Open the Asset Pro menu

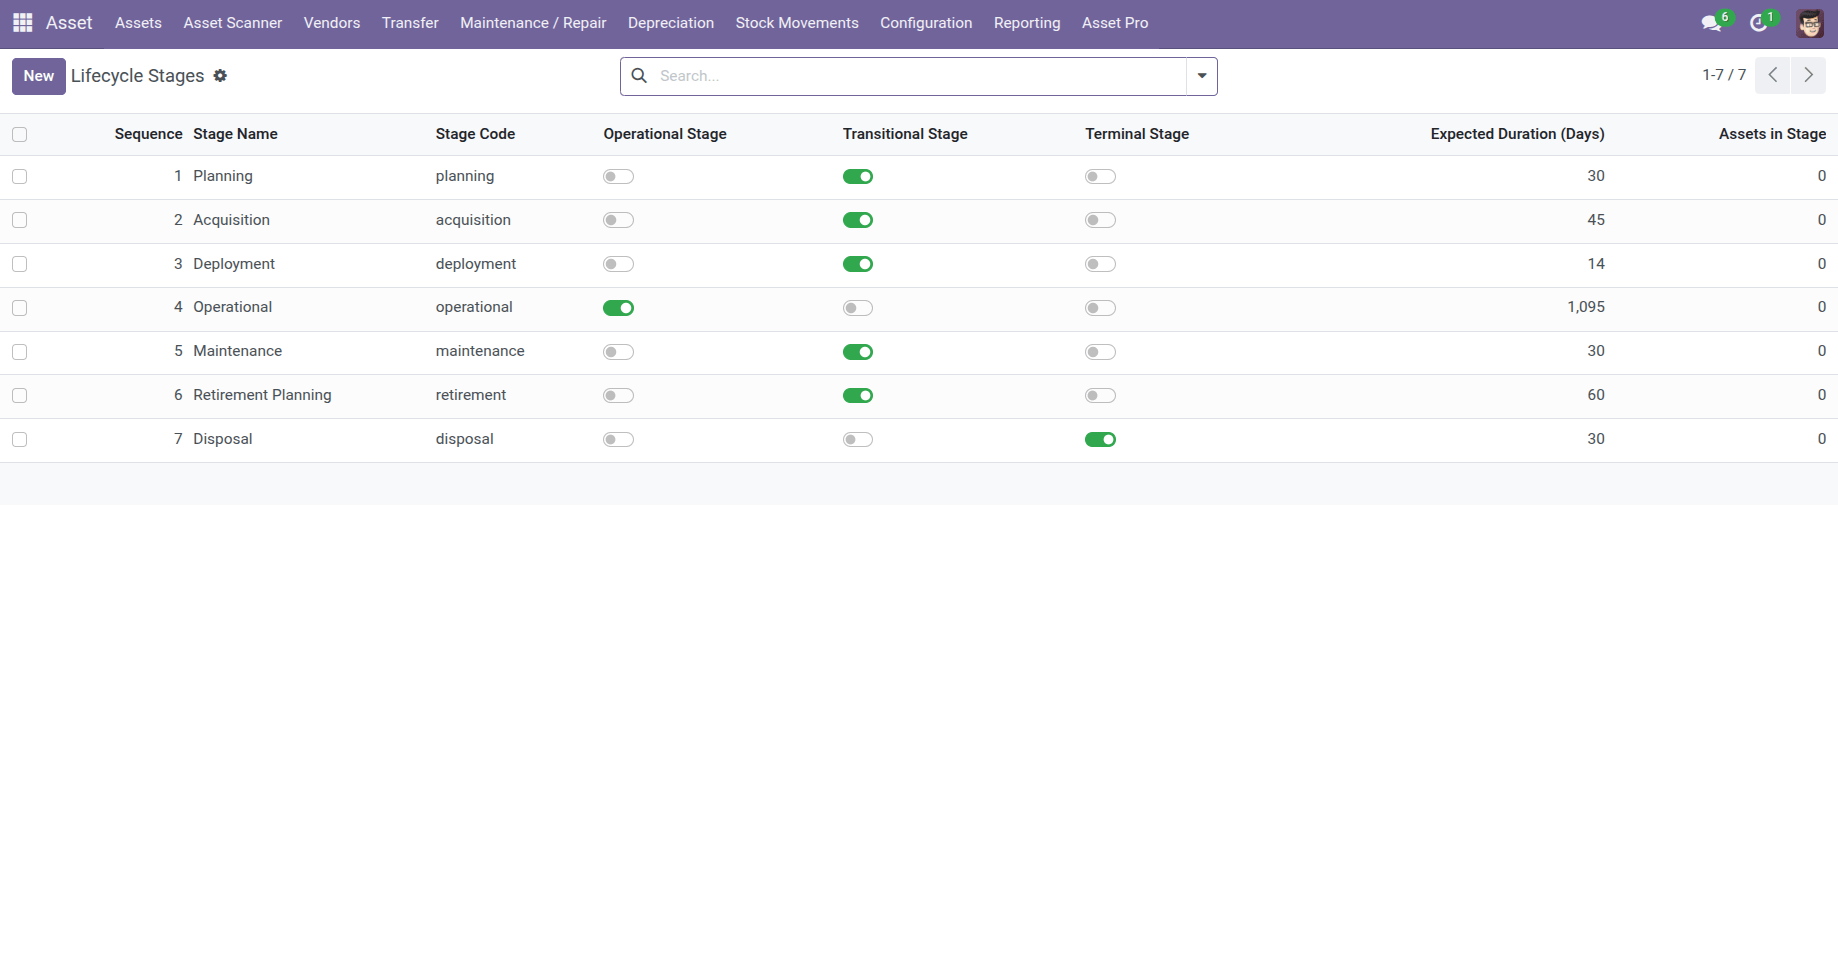pyautogui.click(x=1115, y=23)
